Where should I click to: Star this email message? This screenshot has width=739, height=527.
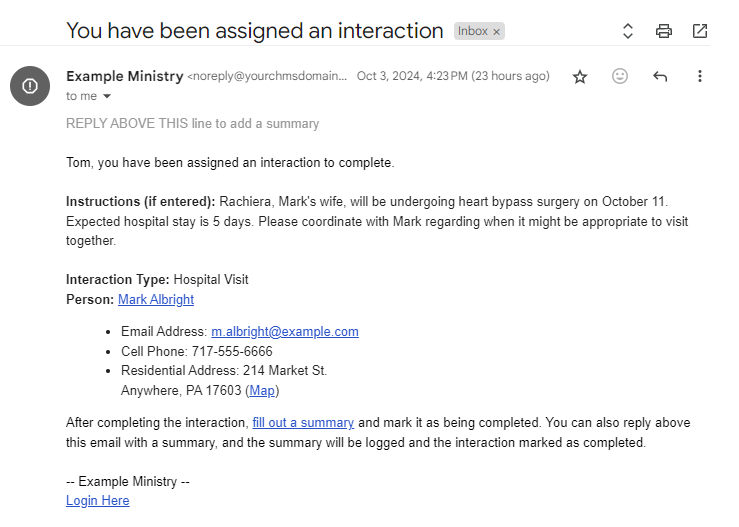coord(580,77)
